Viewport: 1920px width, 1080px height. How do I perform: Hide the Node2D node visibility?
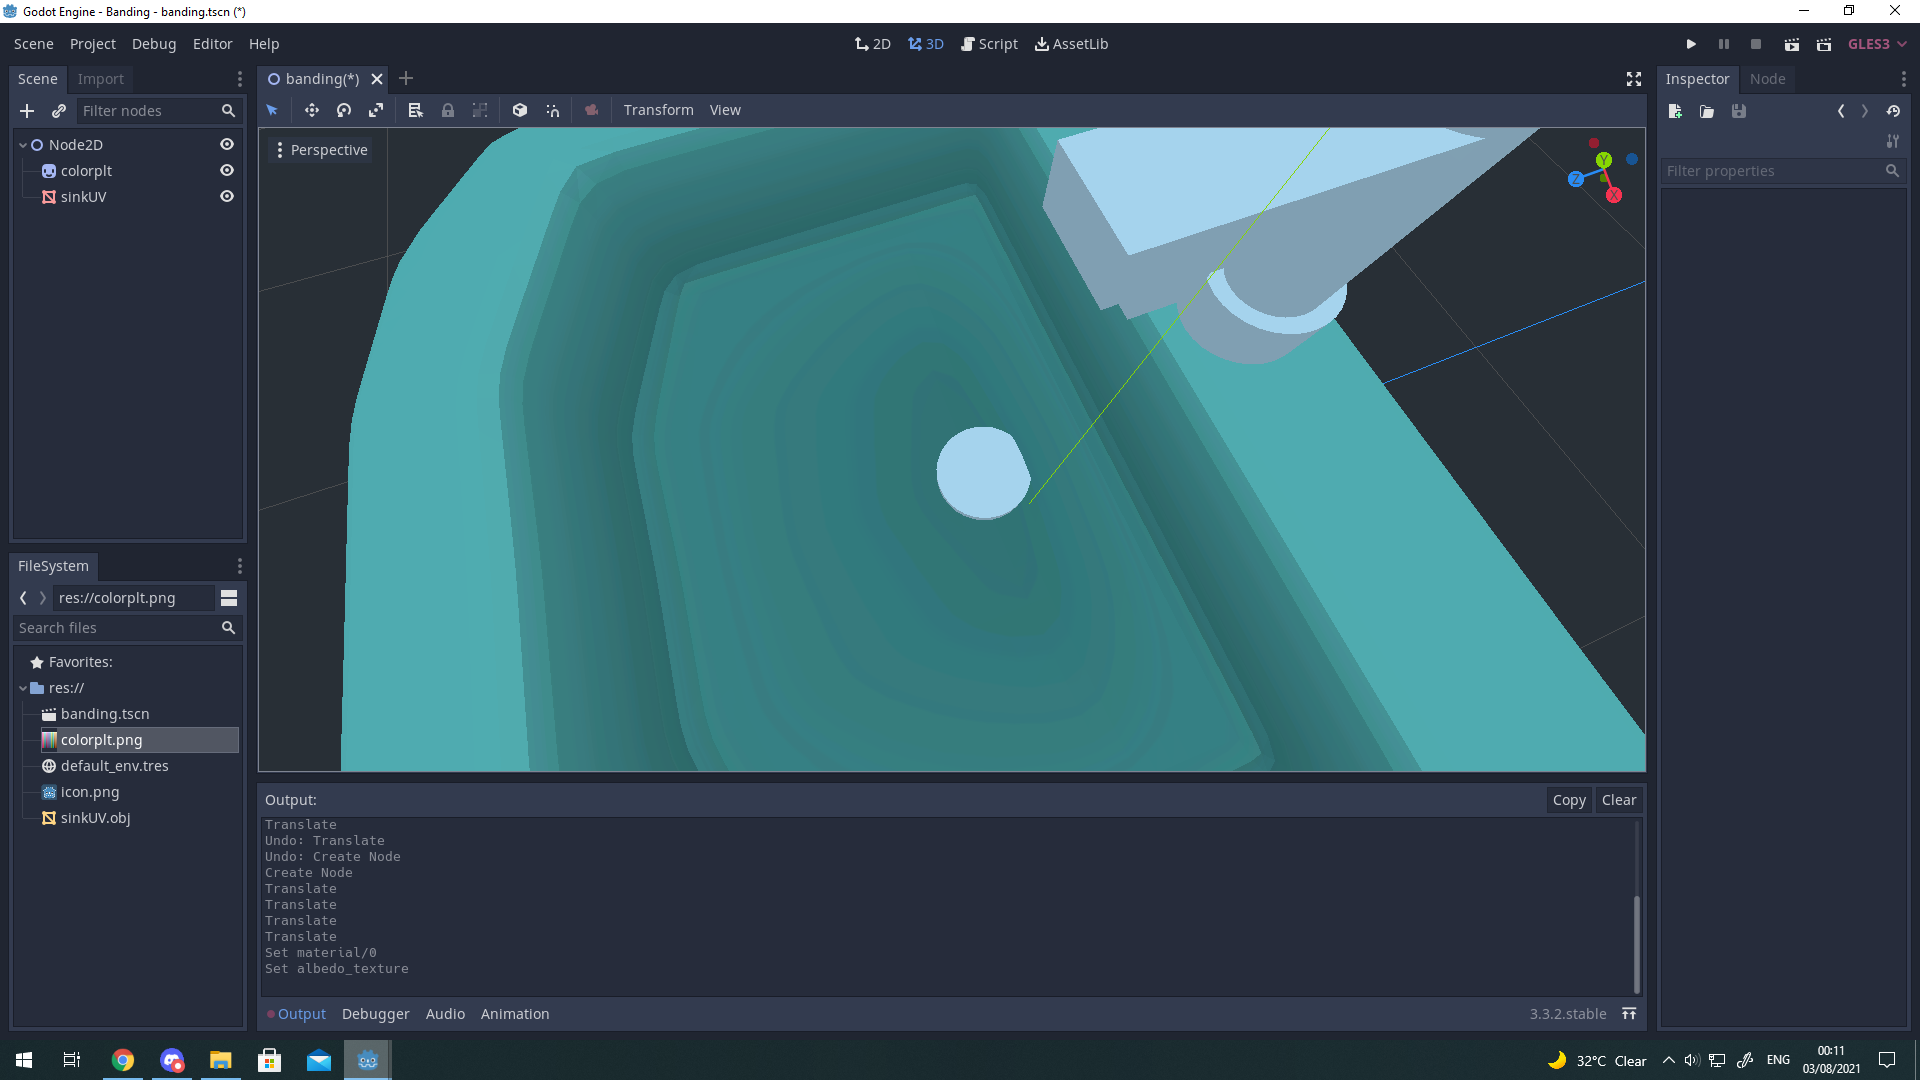(227, 144)
